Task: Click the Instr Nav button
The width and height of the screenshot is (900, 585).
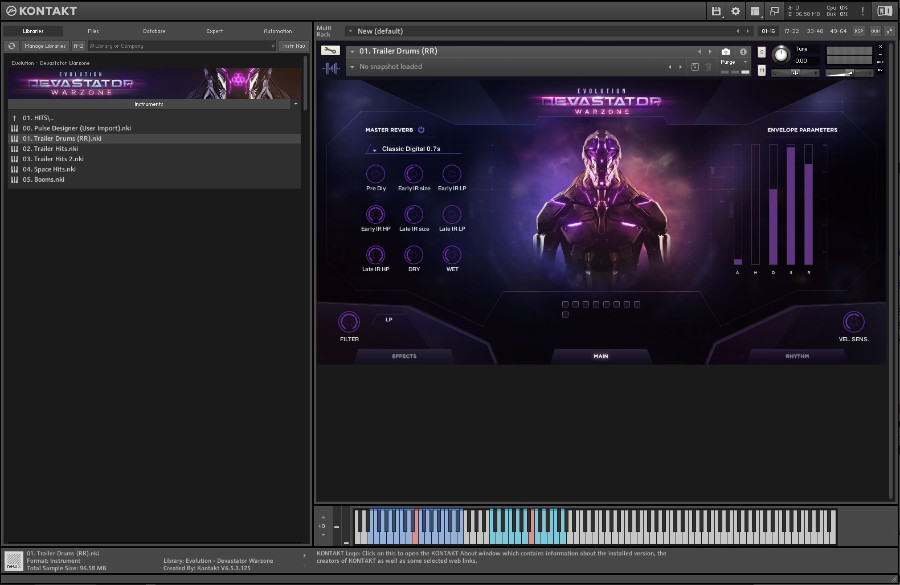Action: (292, 46)
